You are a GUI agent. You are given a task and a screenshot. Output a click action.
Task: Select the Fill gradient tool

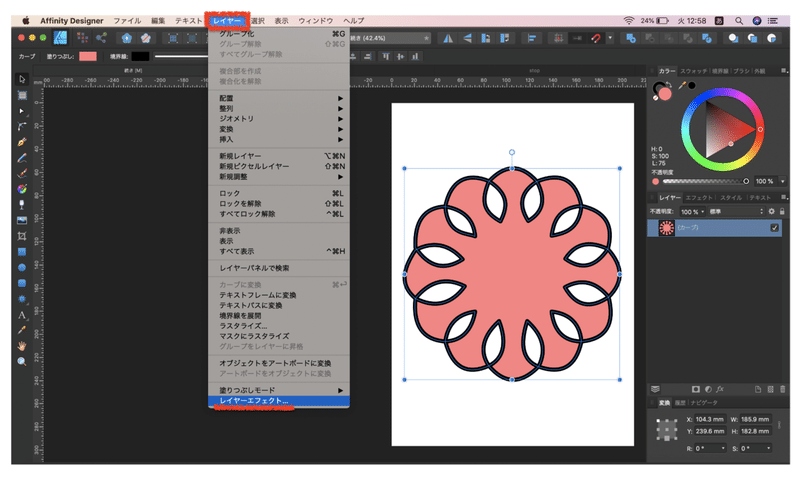[x=21, y=189]
